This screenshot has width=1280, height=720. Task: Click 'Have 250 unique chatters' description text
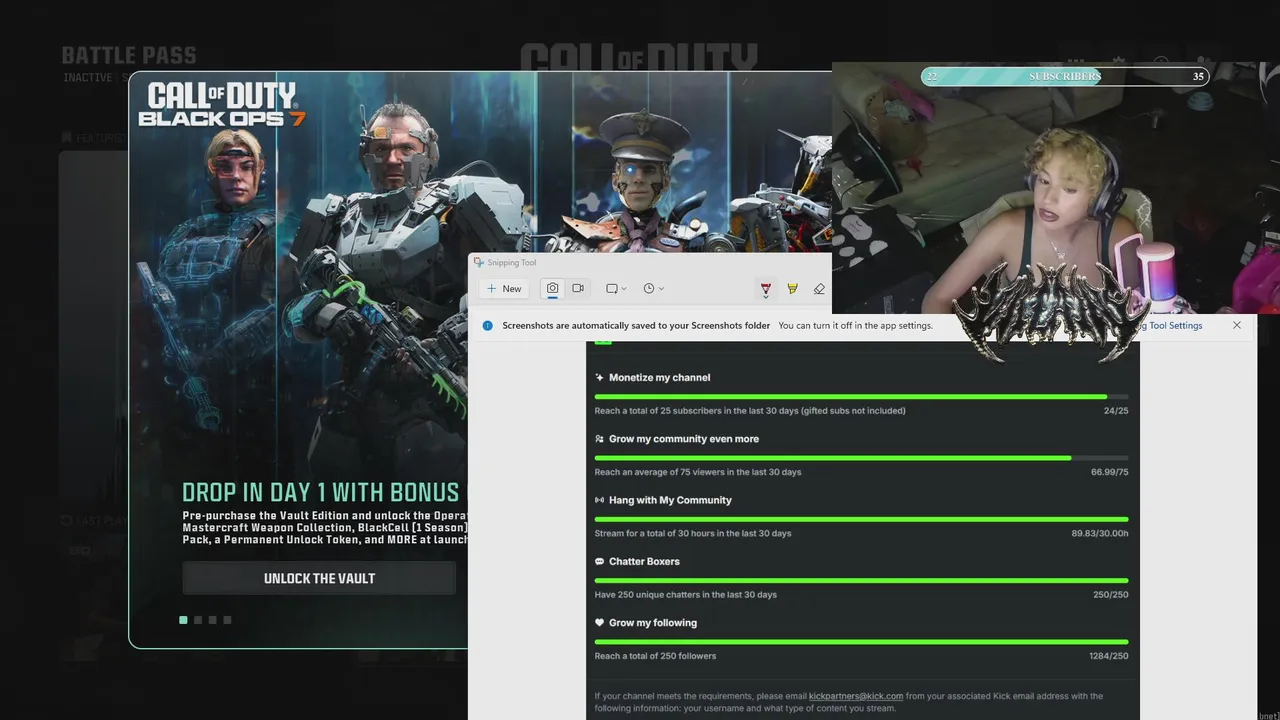coord(686,595)
